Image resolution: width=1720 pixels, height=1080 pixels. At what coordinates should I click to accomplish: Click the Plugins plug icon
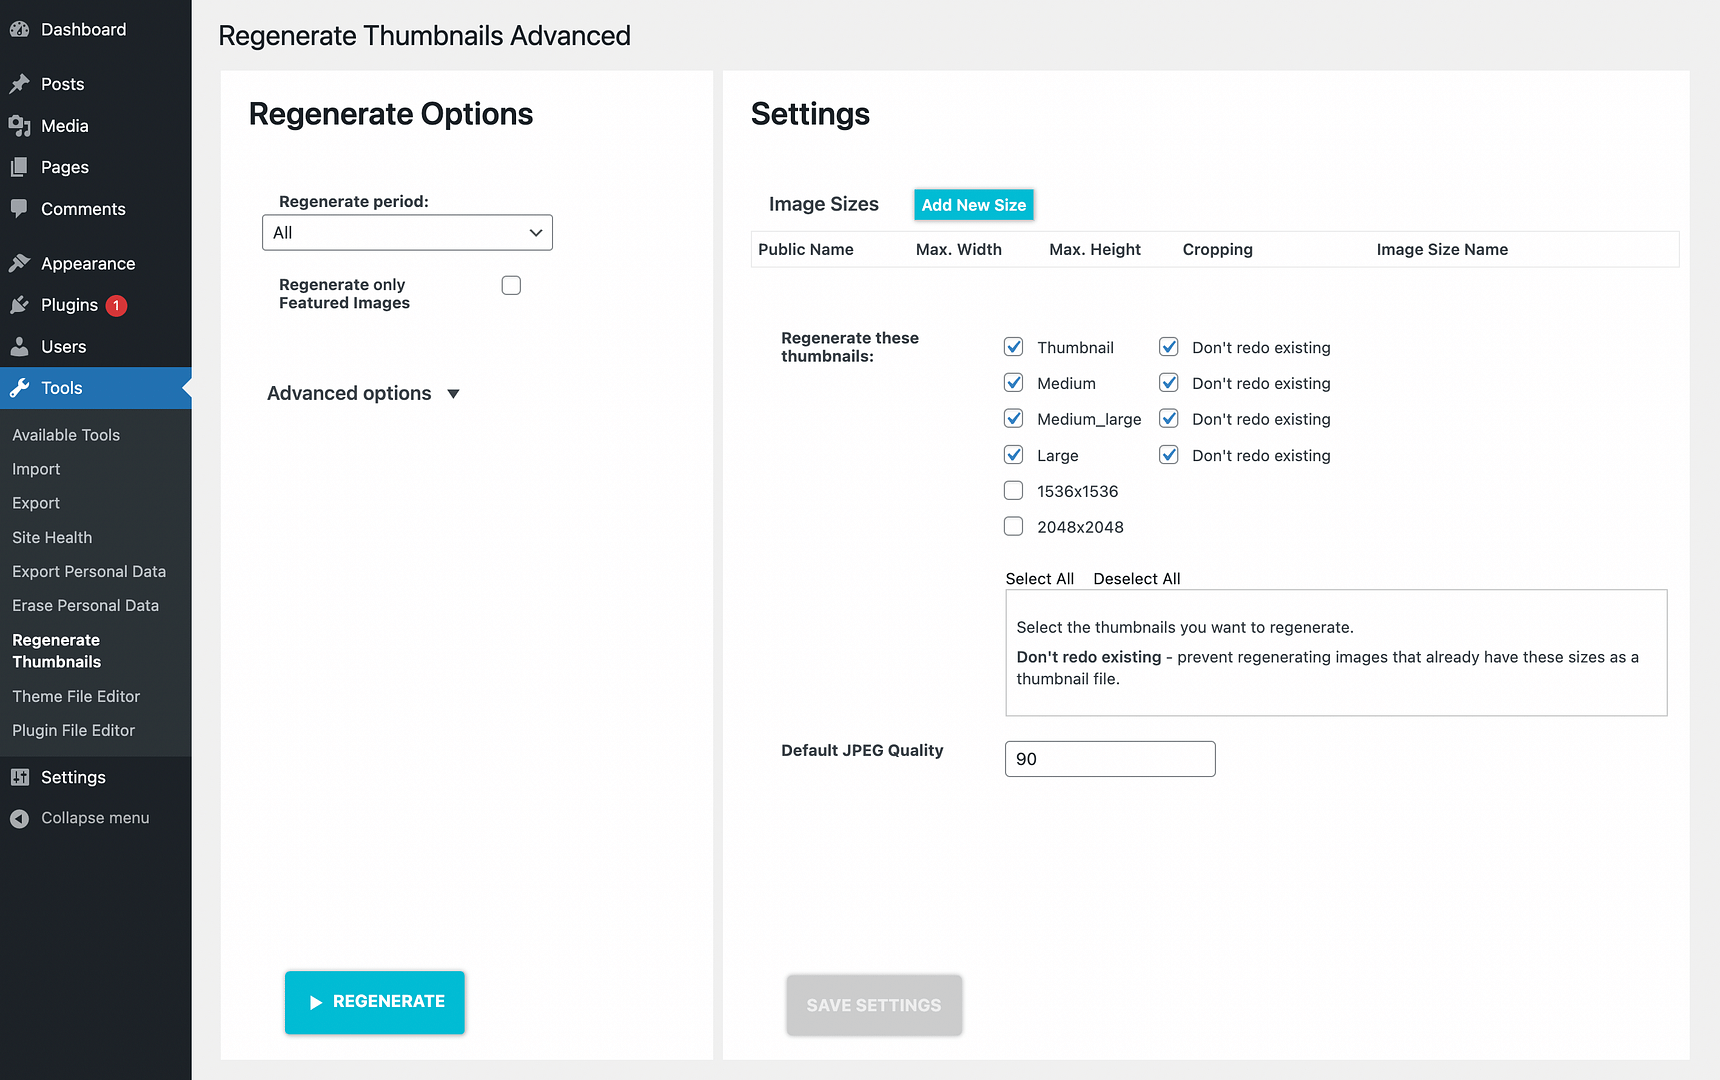tap(19, 305)
